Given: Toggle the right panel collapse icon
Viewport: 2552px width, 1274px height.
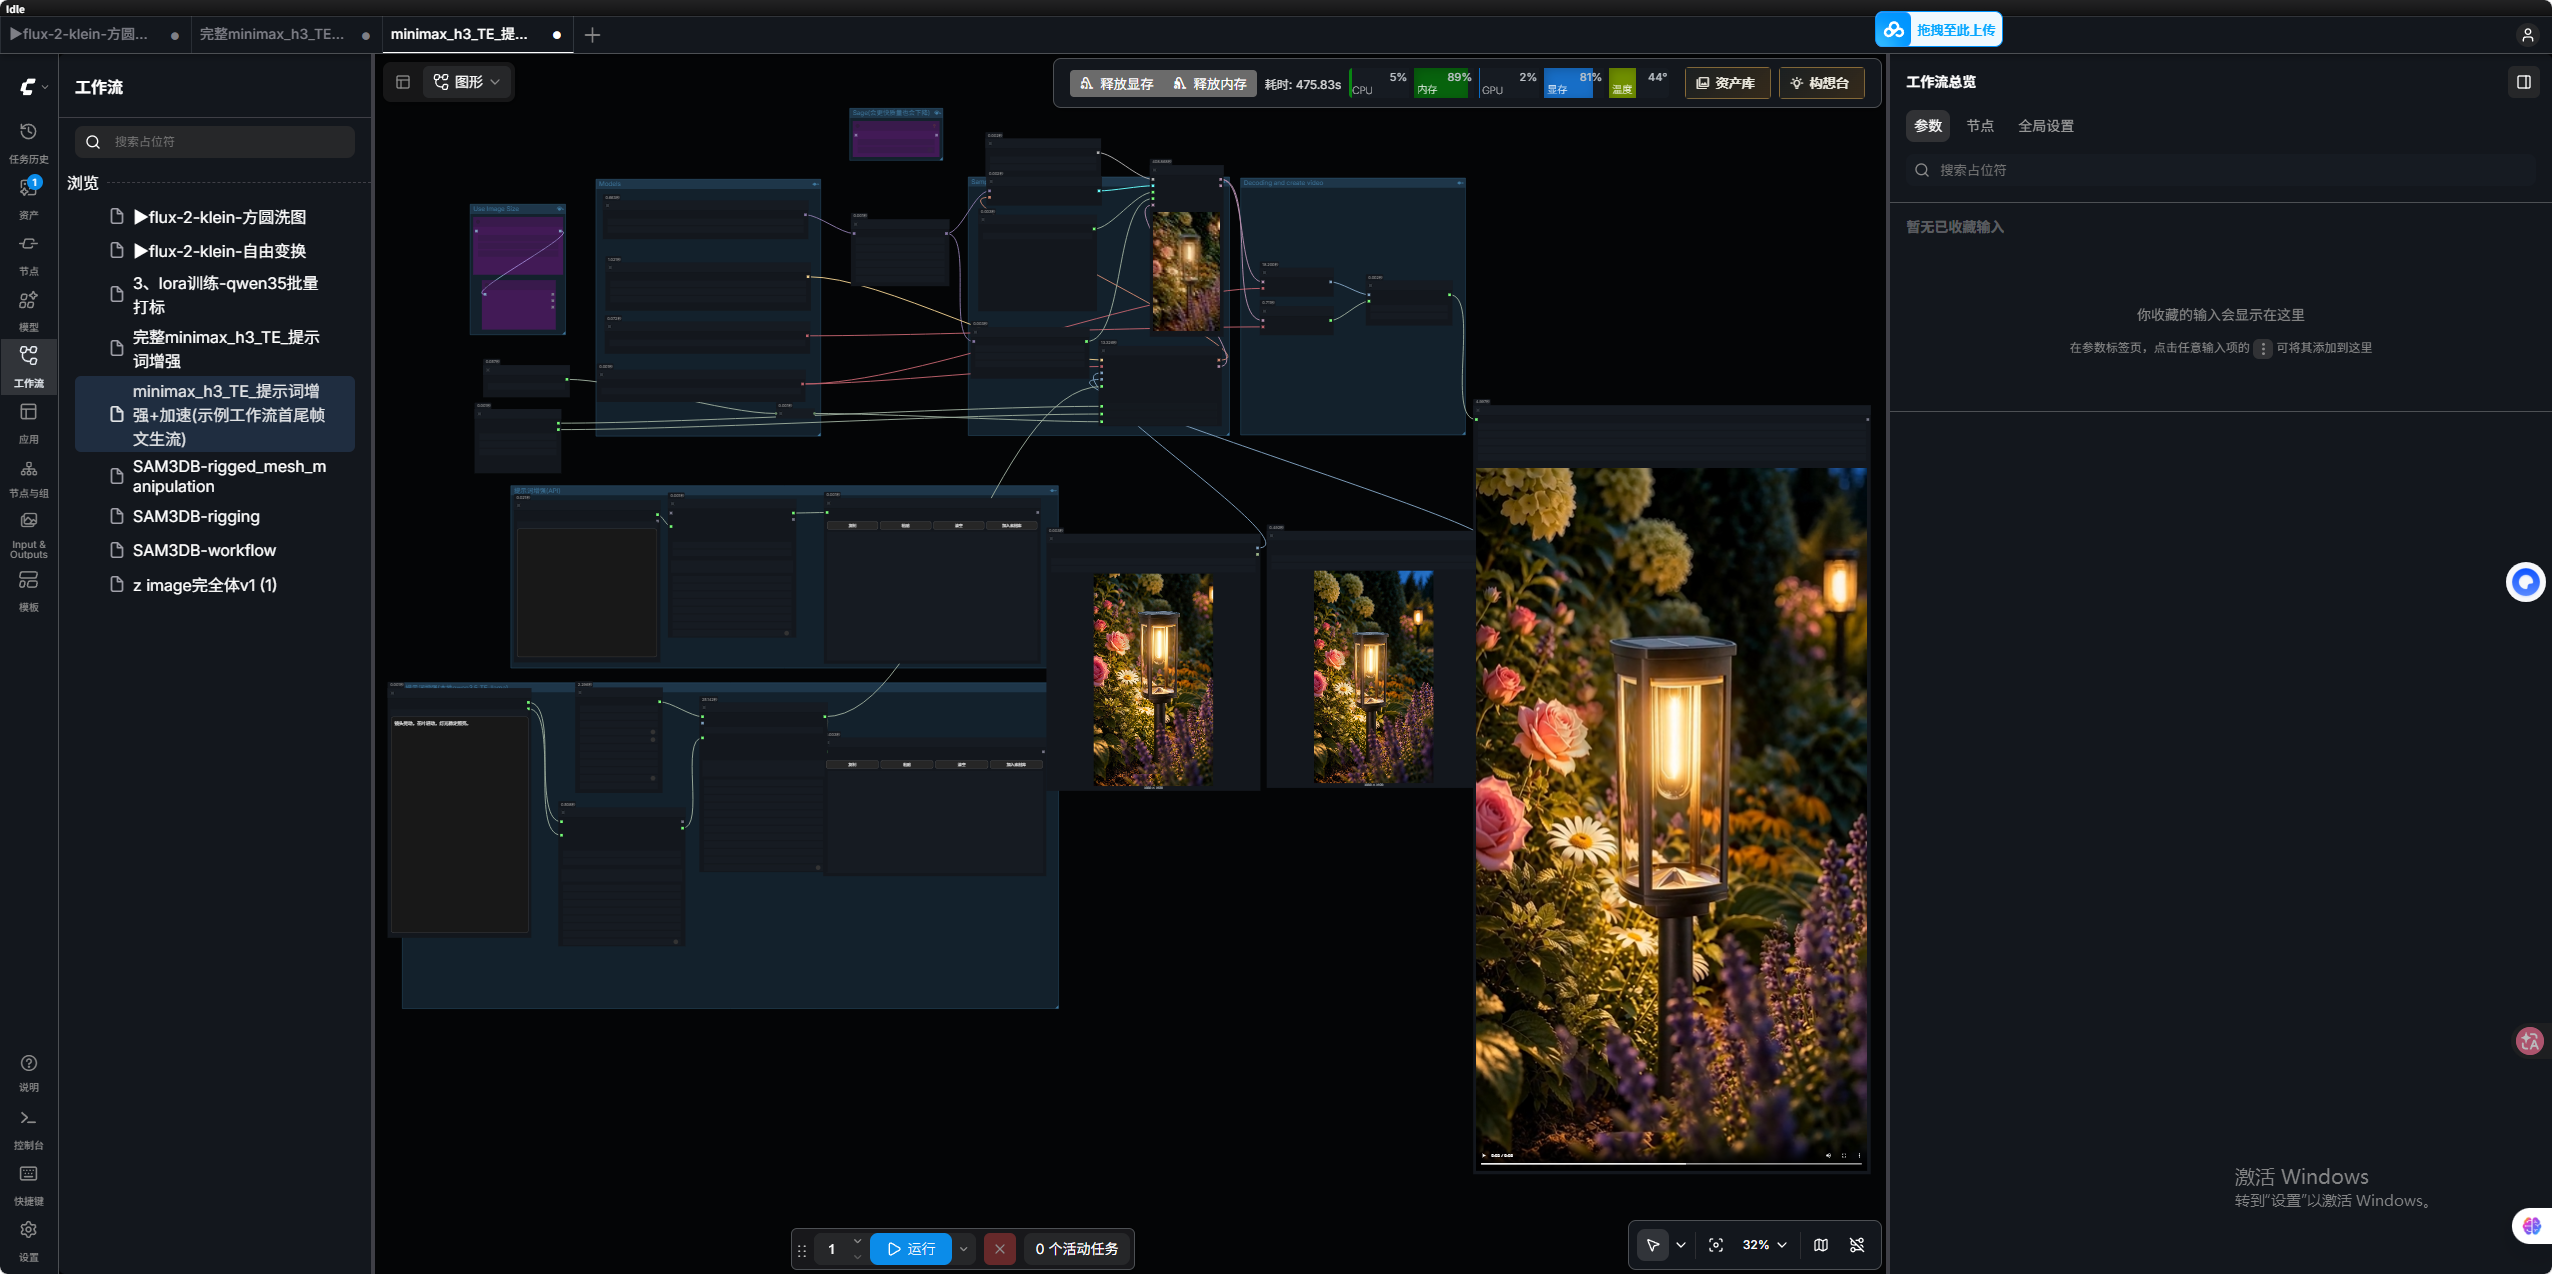Looking at the screenshot, I should 2524,82.
